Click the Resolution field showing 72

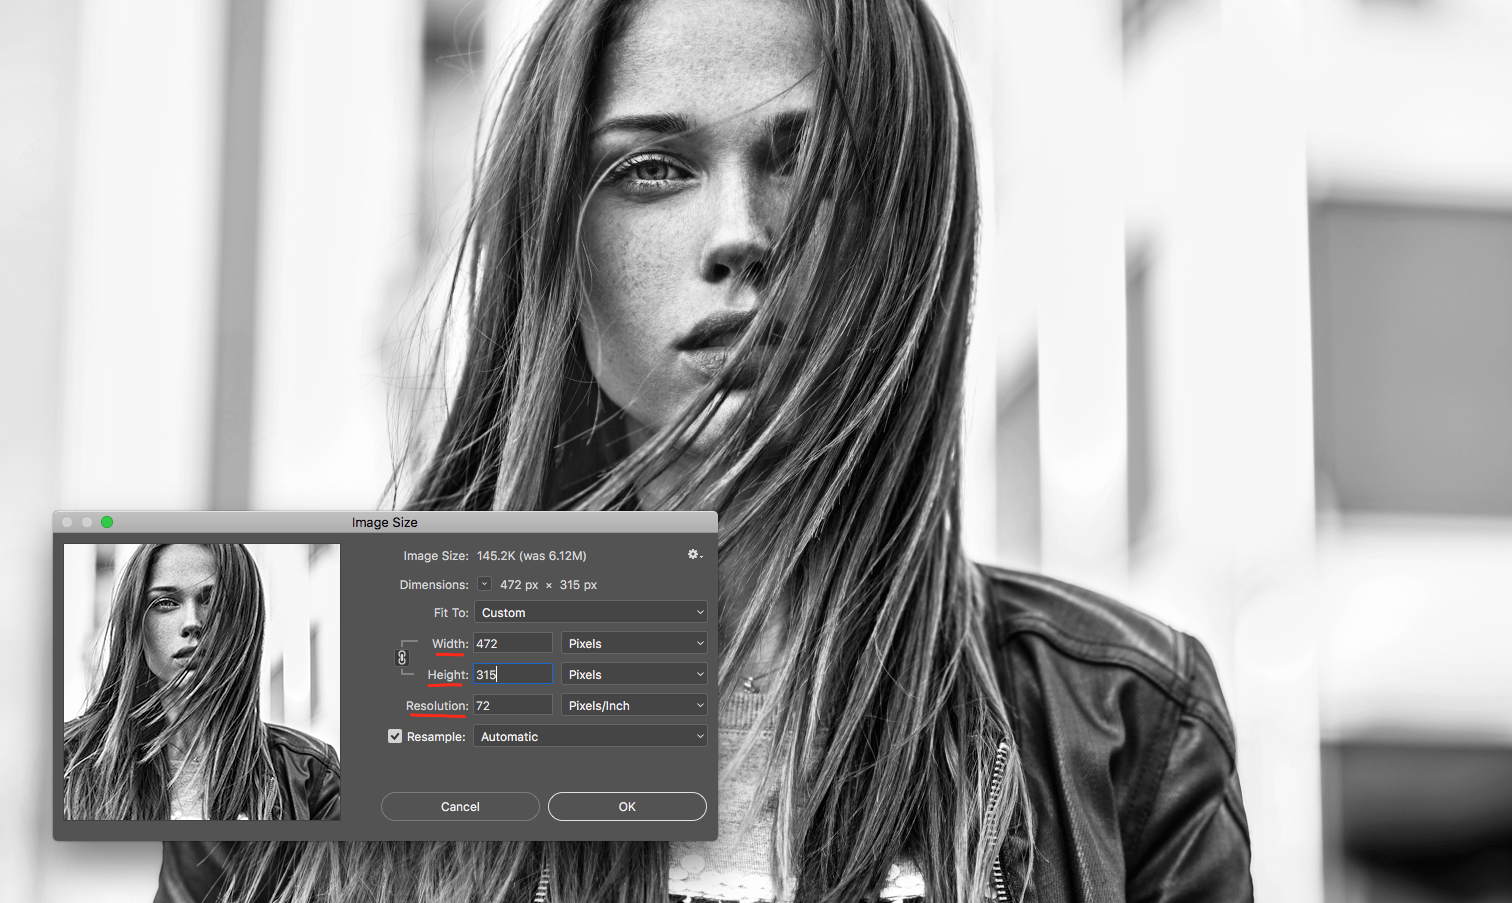(513, 705)
